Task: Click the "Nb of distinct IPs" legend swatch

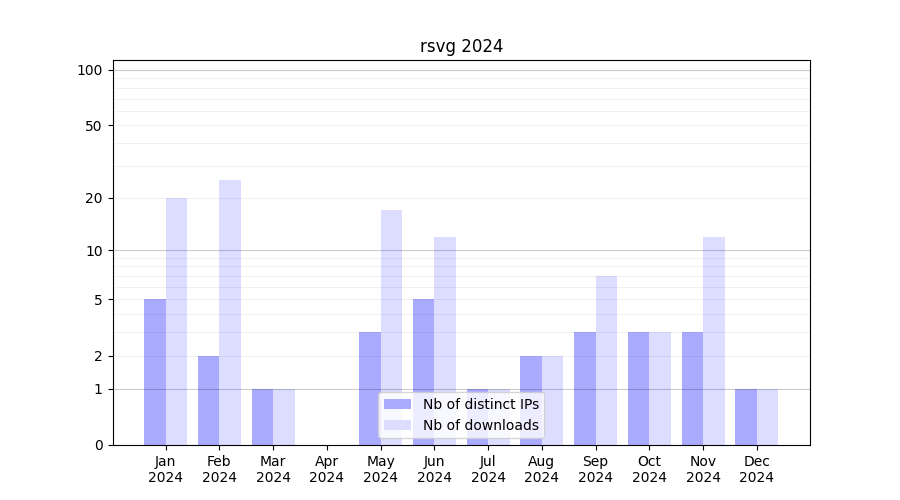Action: click(397, 404)
